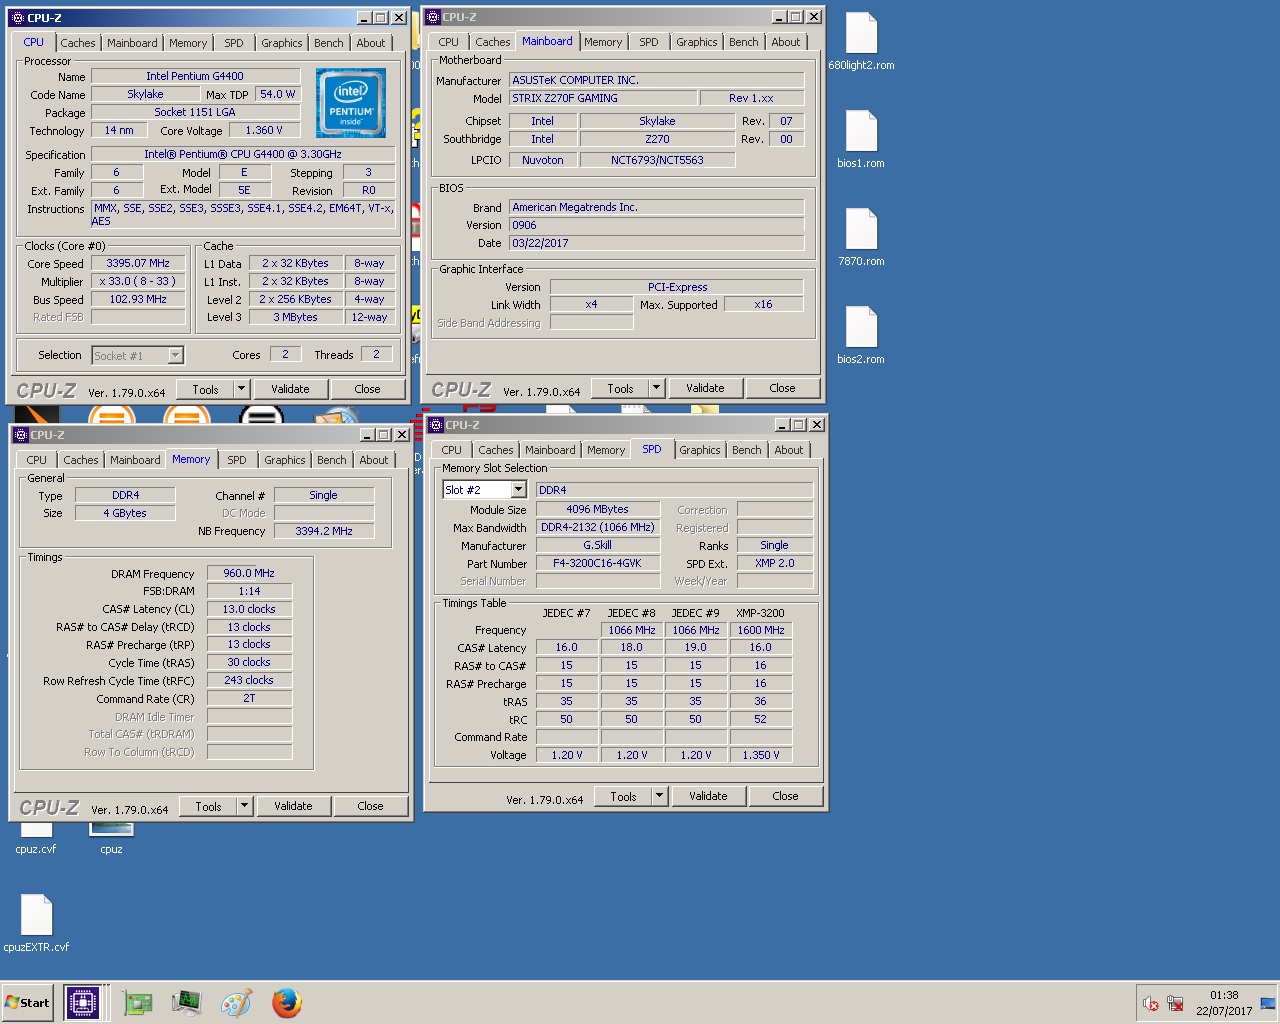The image size is (1280, 1024).
Task: Click Validate in the CPU window
Action: coord(291,389)
